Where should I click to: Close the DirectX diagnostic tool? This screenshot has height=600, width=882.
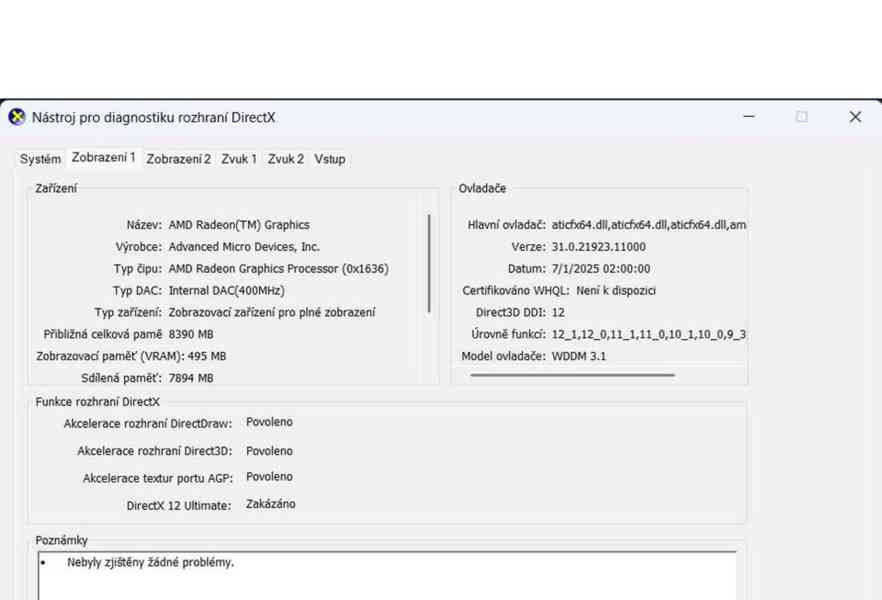point(855,117)
